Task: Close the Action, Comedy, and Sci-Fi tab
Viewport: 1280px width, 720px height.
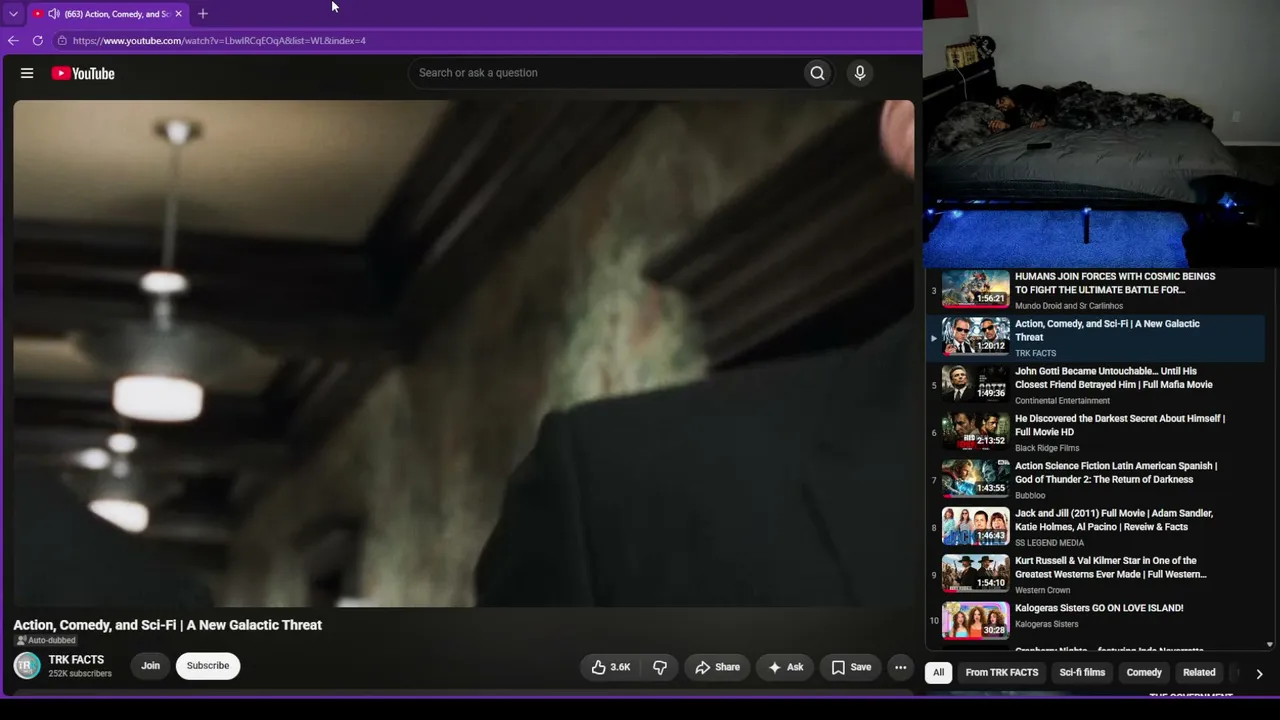Action: coord(178,14)
